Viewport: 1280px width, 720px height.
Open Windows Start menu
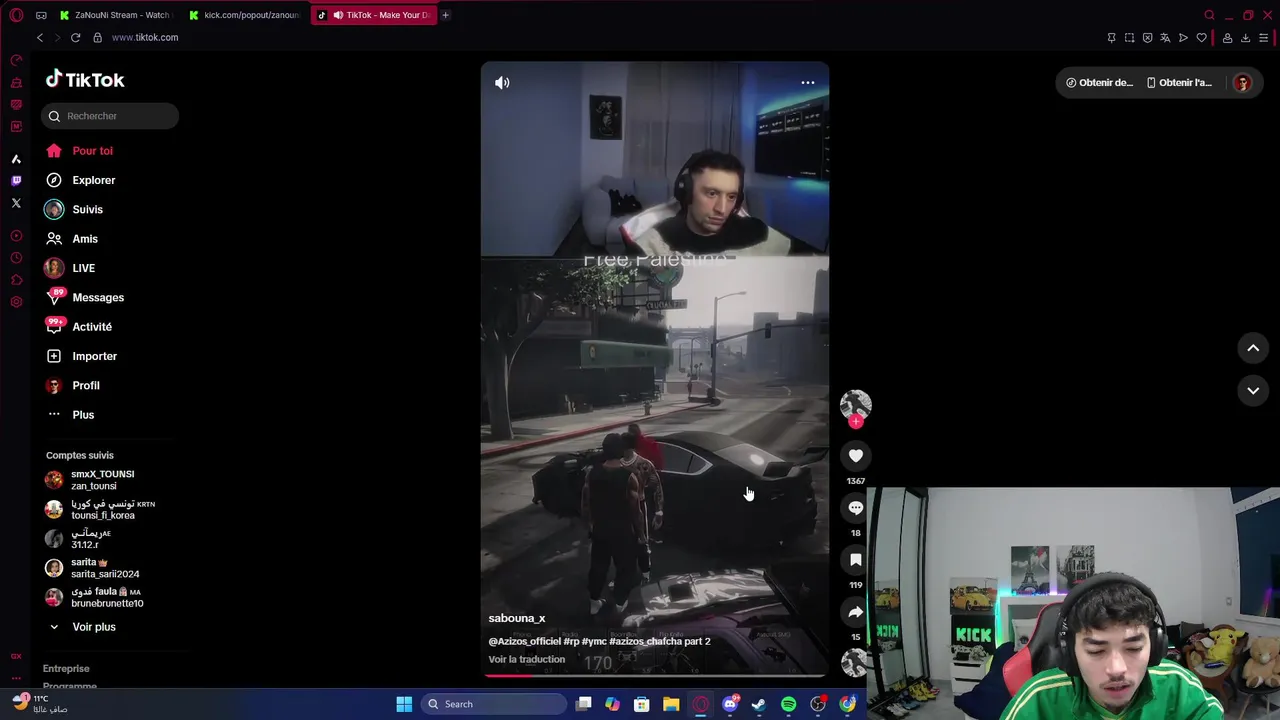404,704
